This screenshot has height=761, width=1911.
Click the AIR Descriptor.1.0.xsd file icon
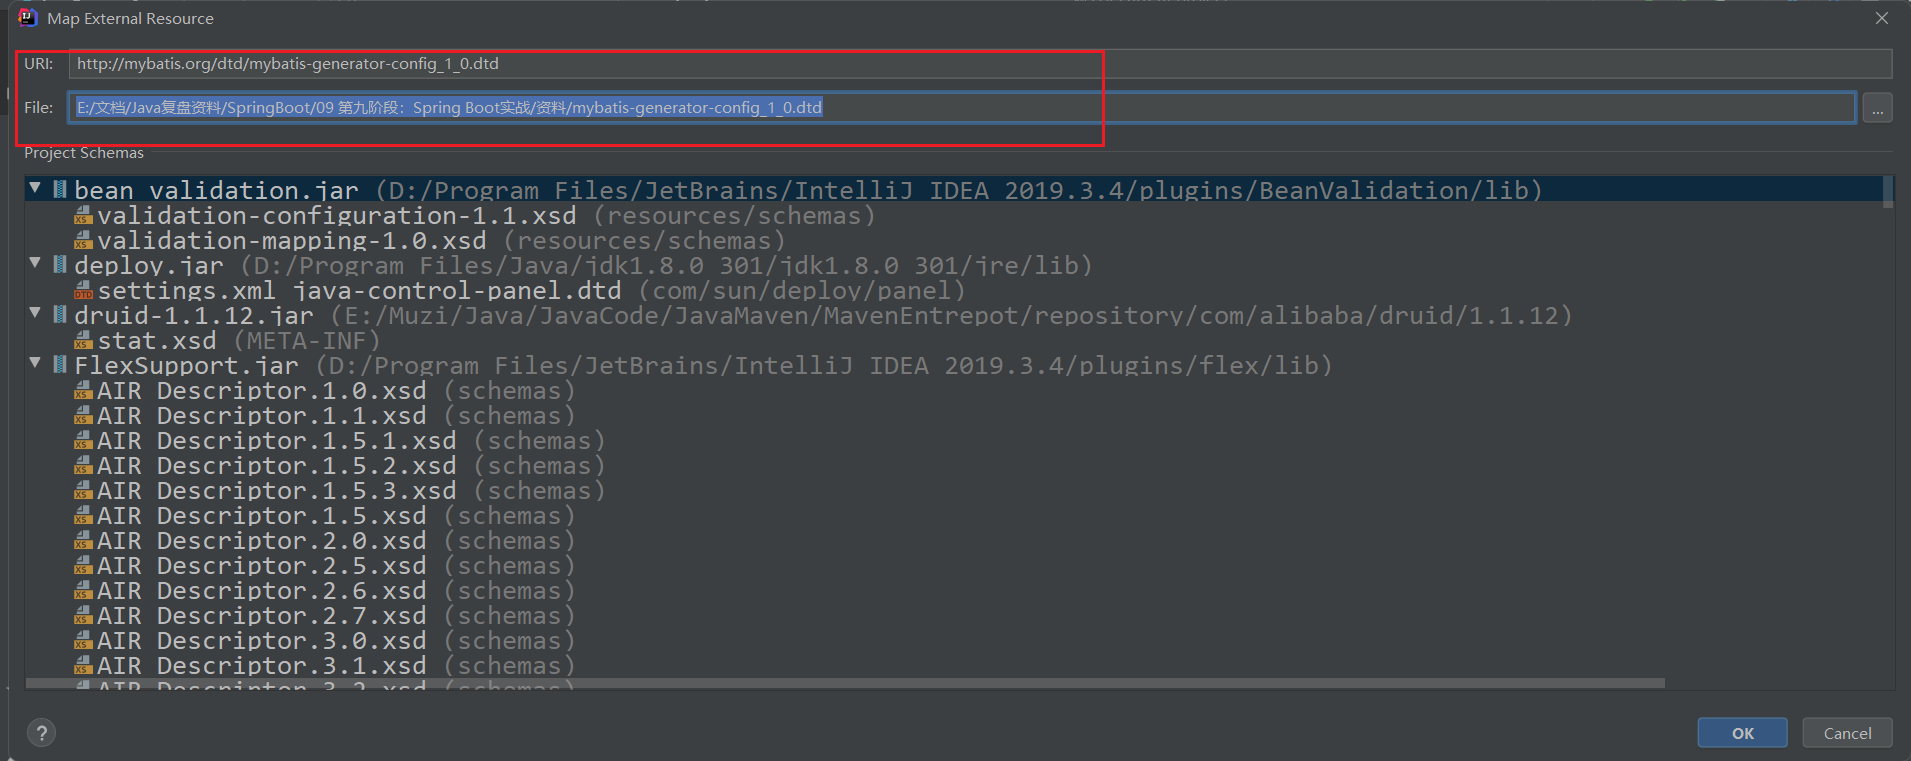point(83,390)
